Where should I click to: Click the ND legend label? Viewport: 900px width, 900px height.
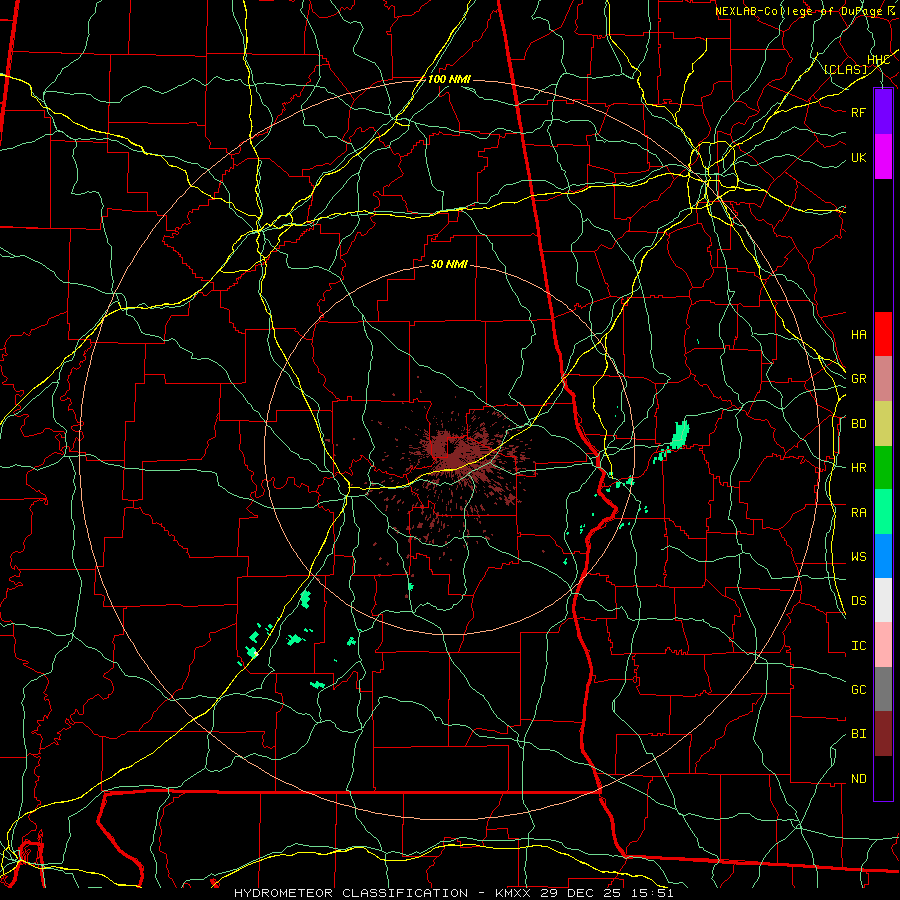coord(858,779)
